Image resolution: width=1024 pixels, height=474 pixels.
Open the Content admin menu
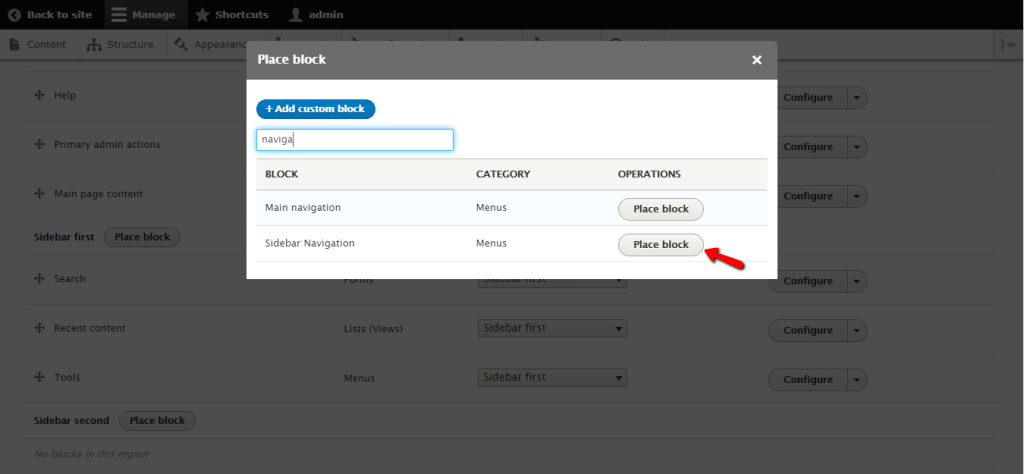pyautogui.click(x=39, y=44)
